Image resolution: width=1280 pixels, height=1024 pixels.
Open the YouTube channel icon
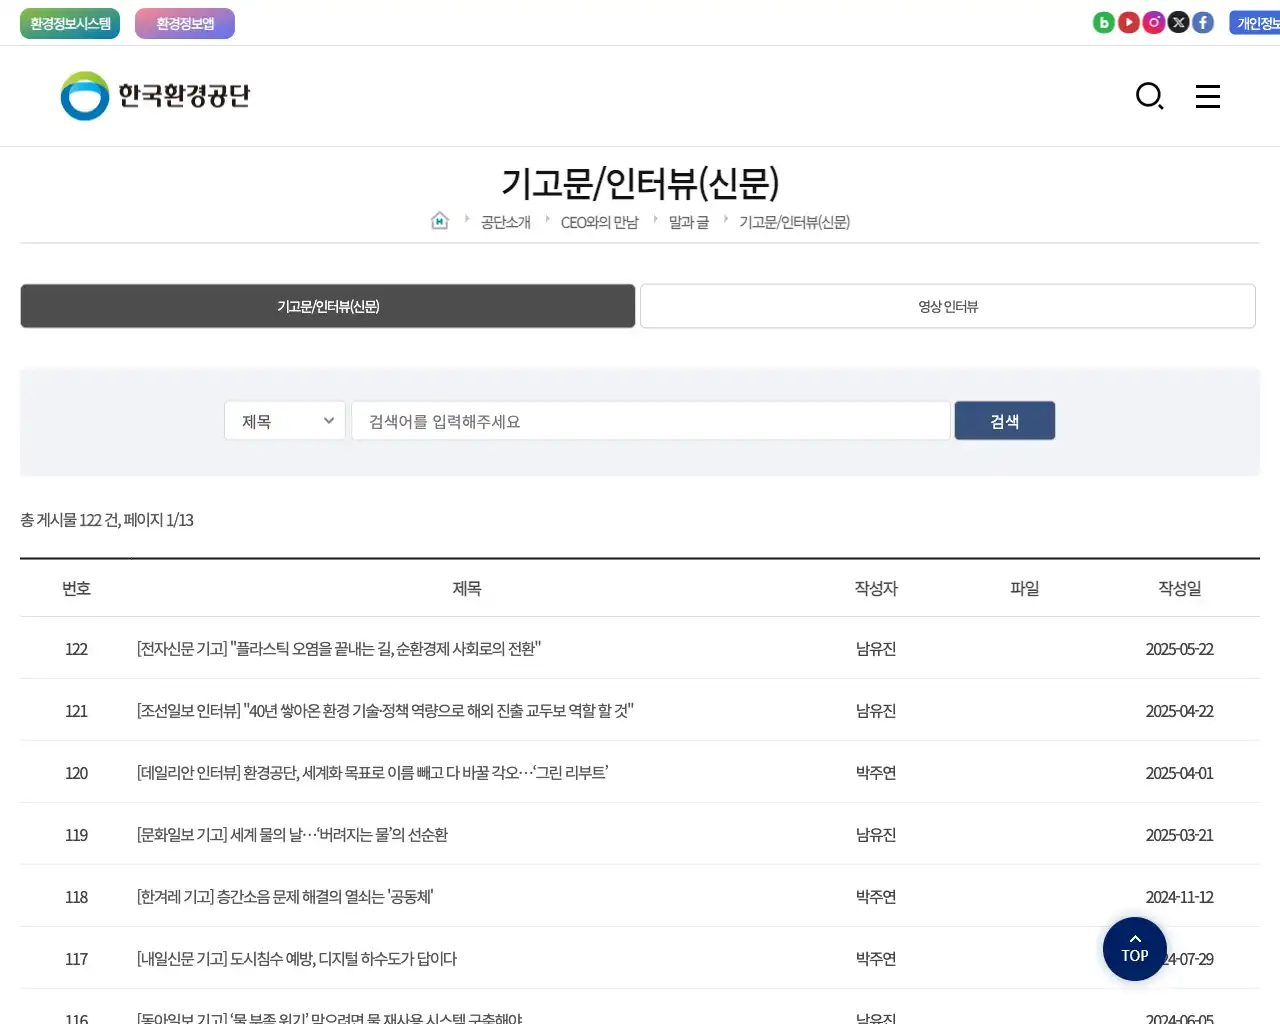(1128, 21)
